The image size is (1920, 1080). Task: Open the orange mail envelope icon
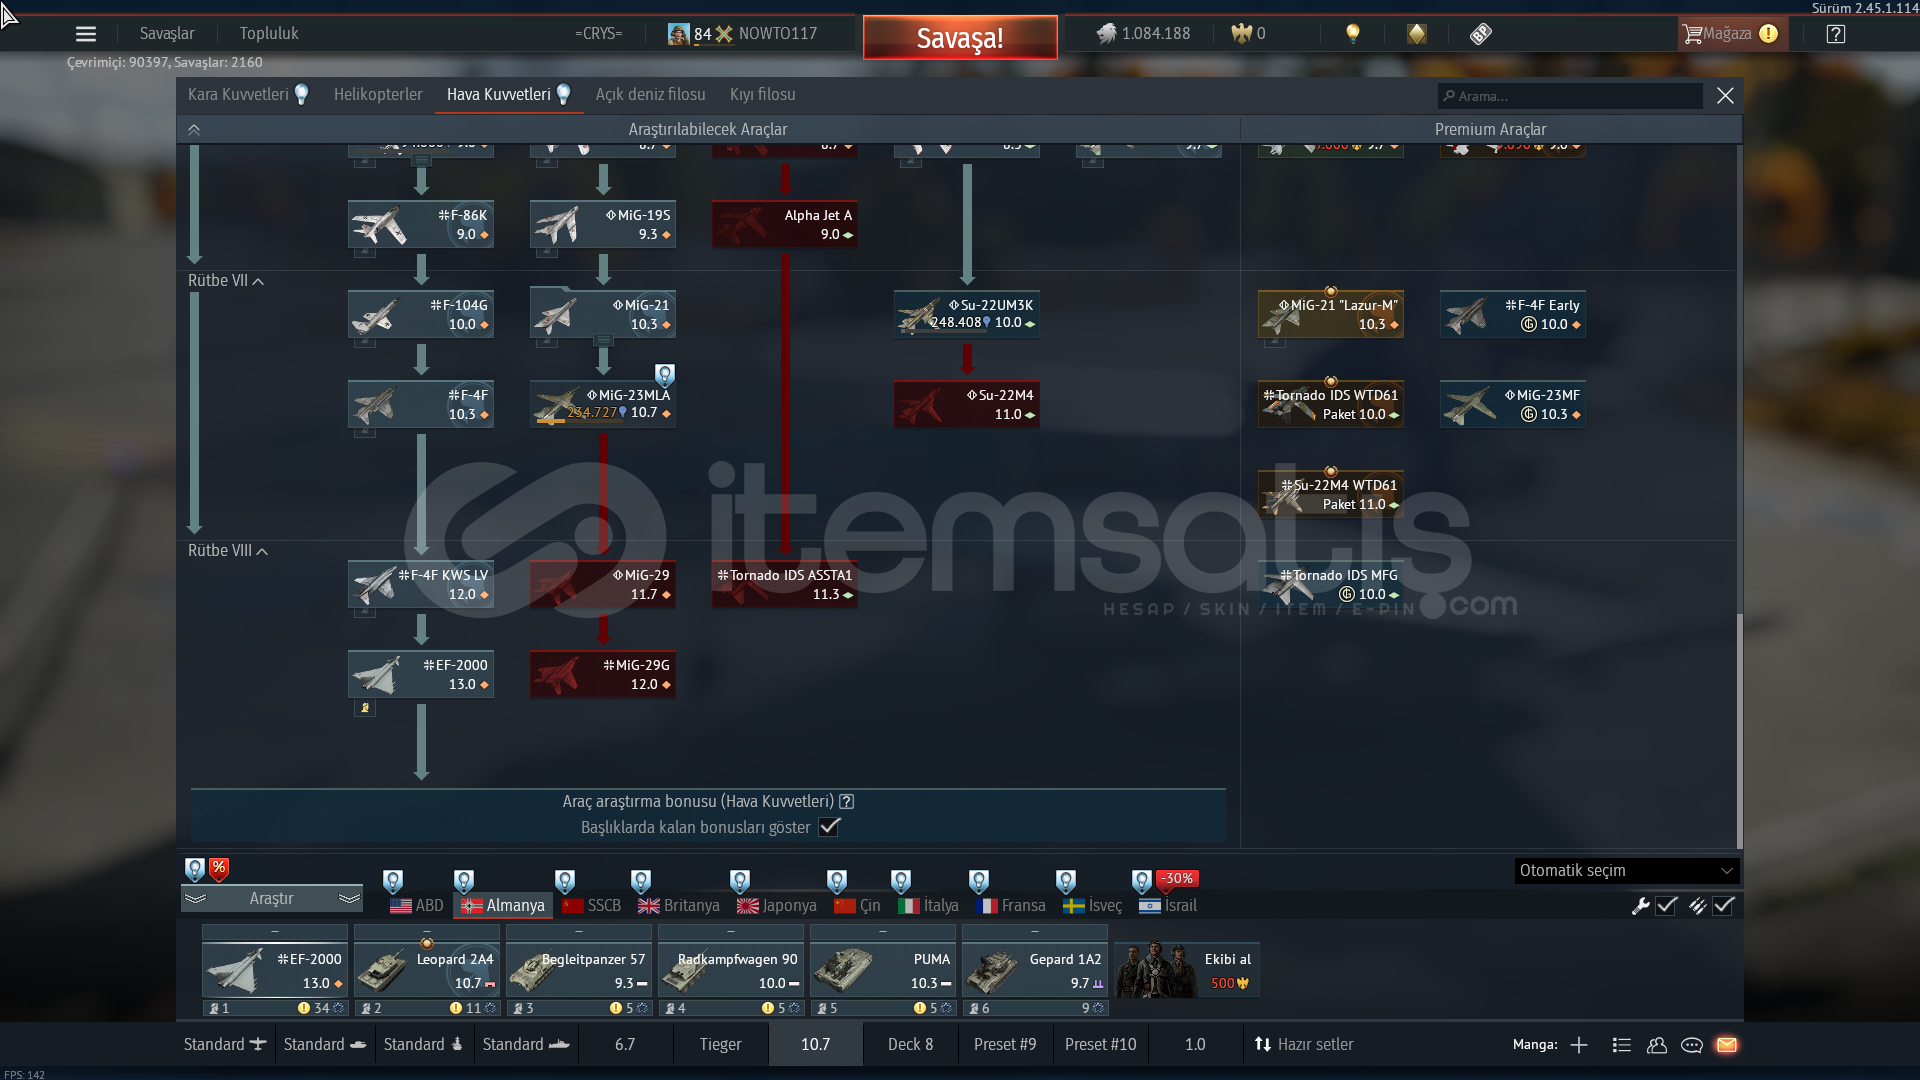tap(1727, 1045)
